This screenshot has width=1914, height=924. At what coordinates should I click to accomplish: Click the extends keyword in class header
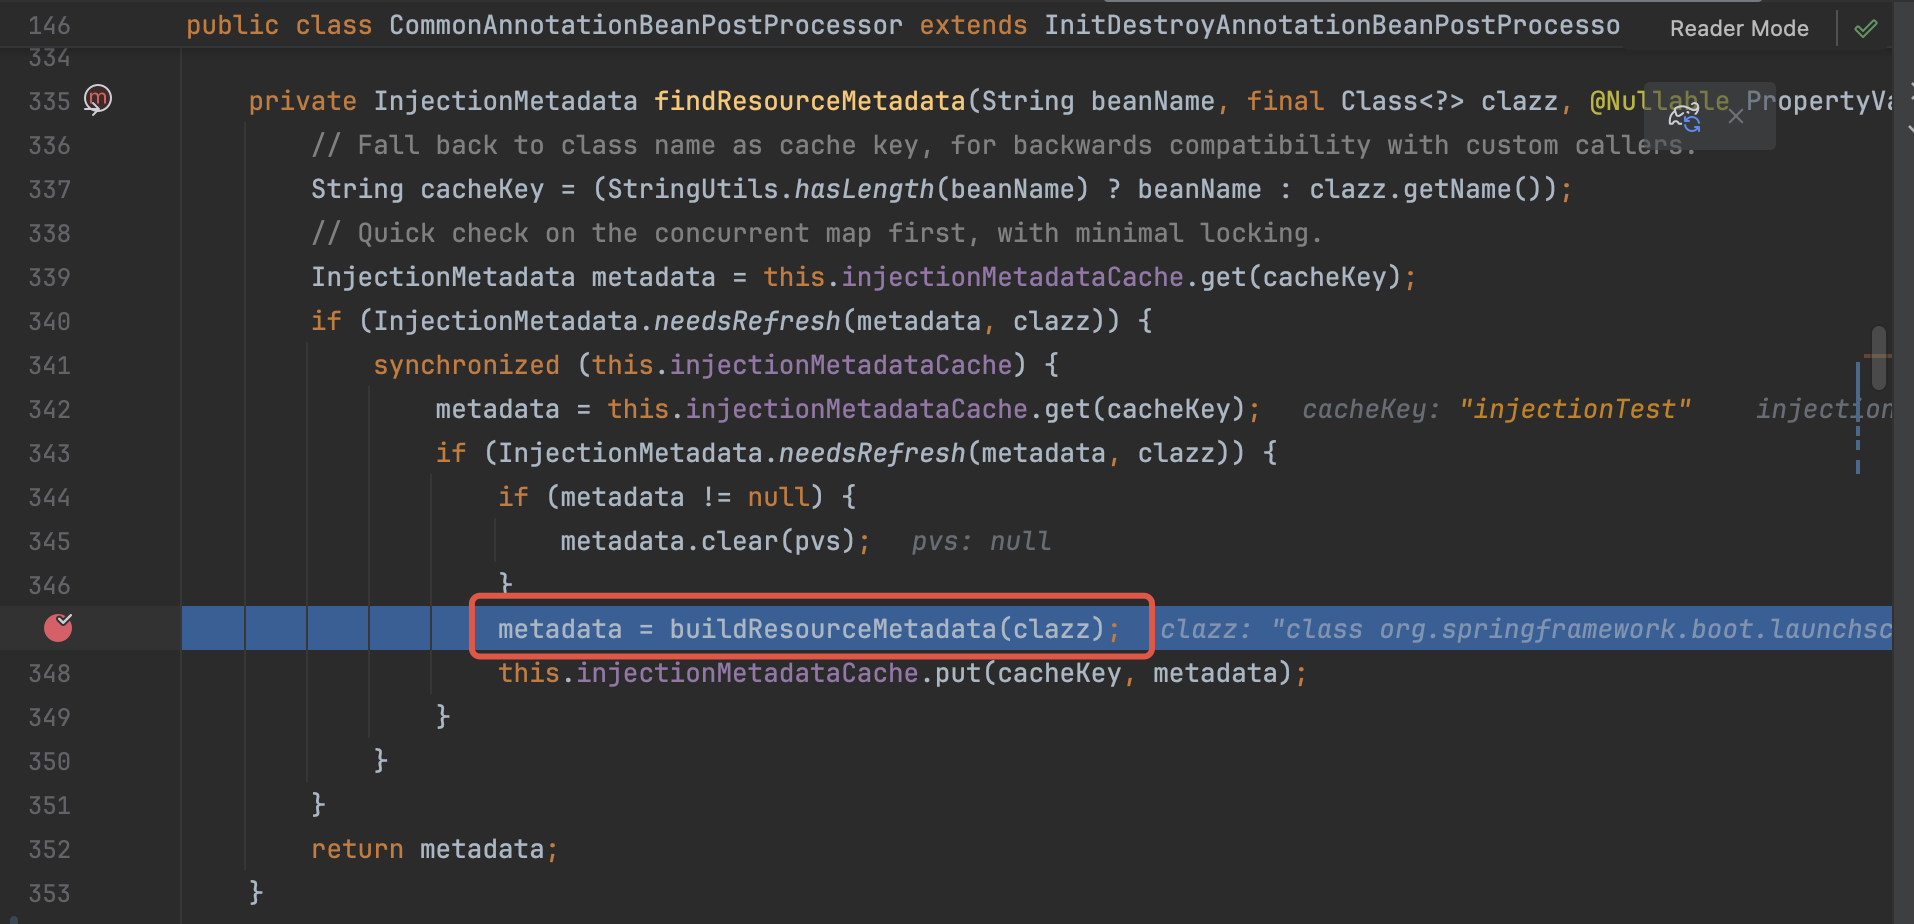coord(973,25)
